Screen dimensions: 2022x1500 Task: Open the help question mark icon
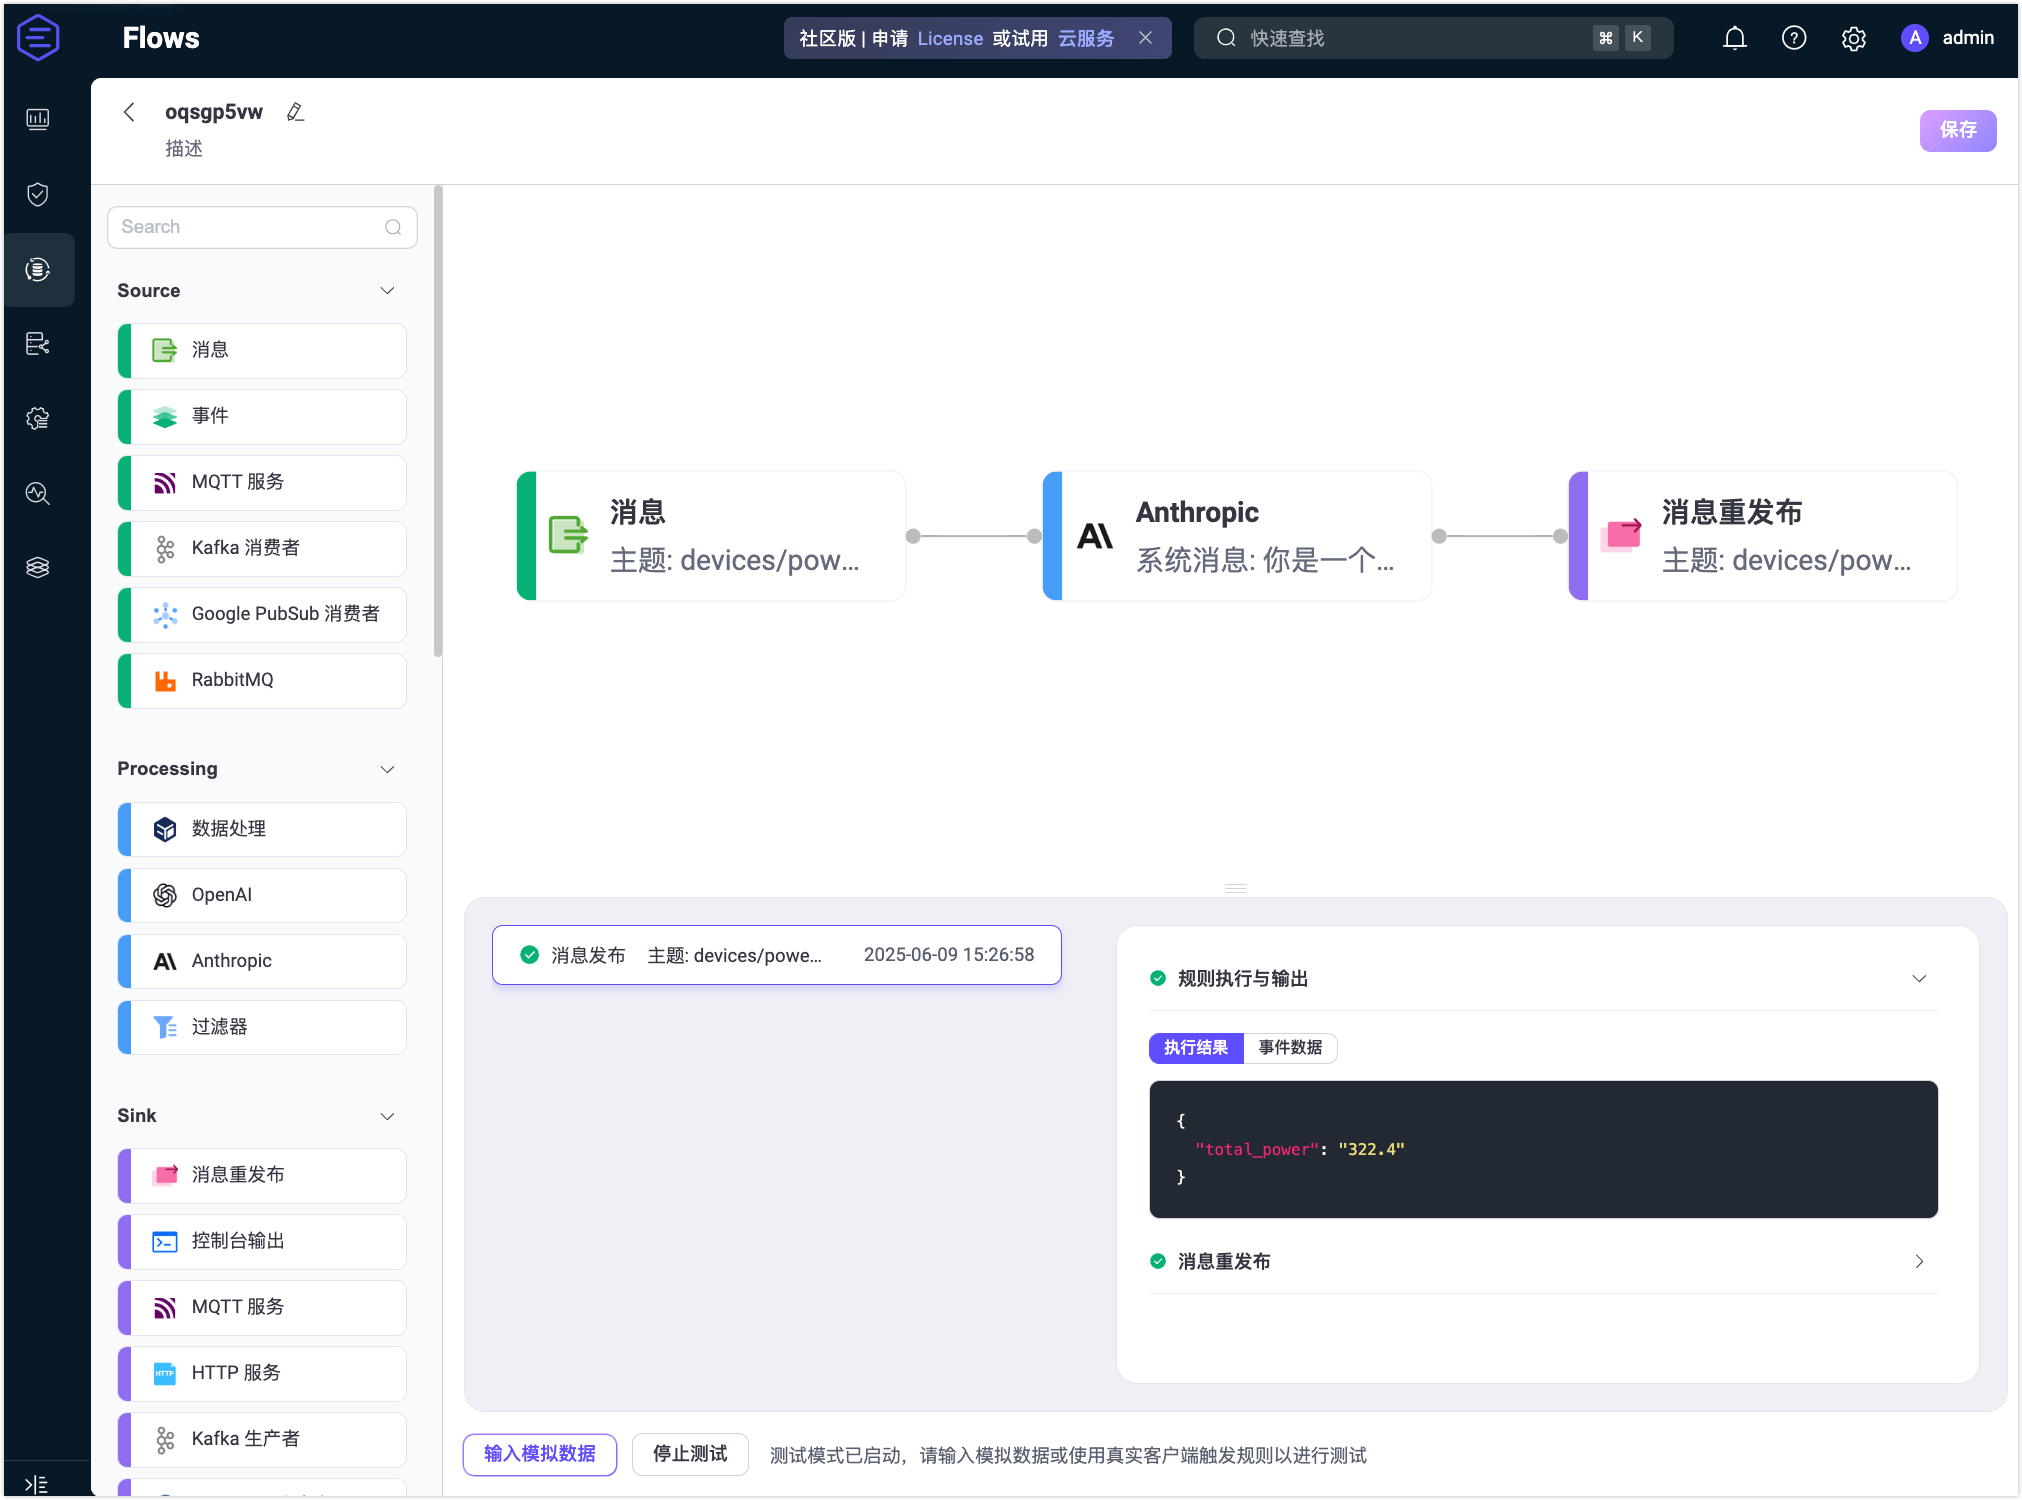[x=1794, y=38]
